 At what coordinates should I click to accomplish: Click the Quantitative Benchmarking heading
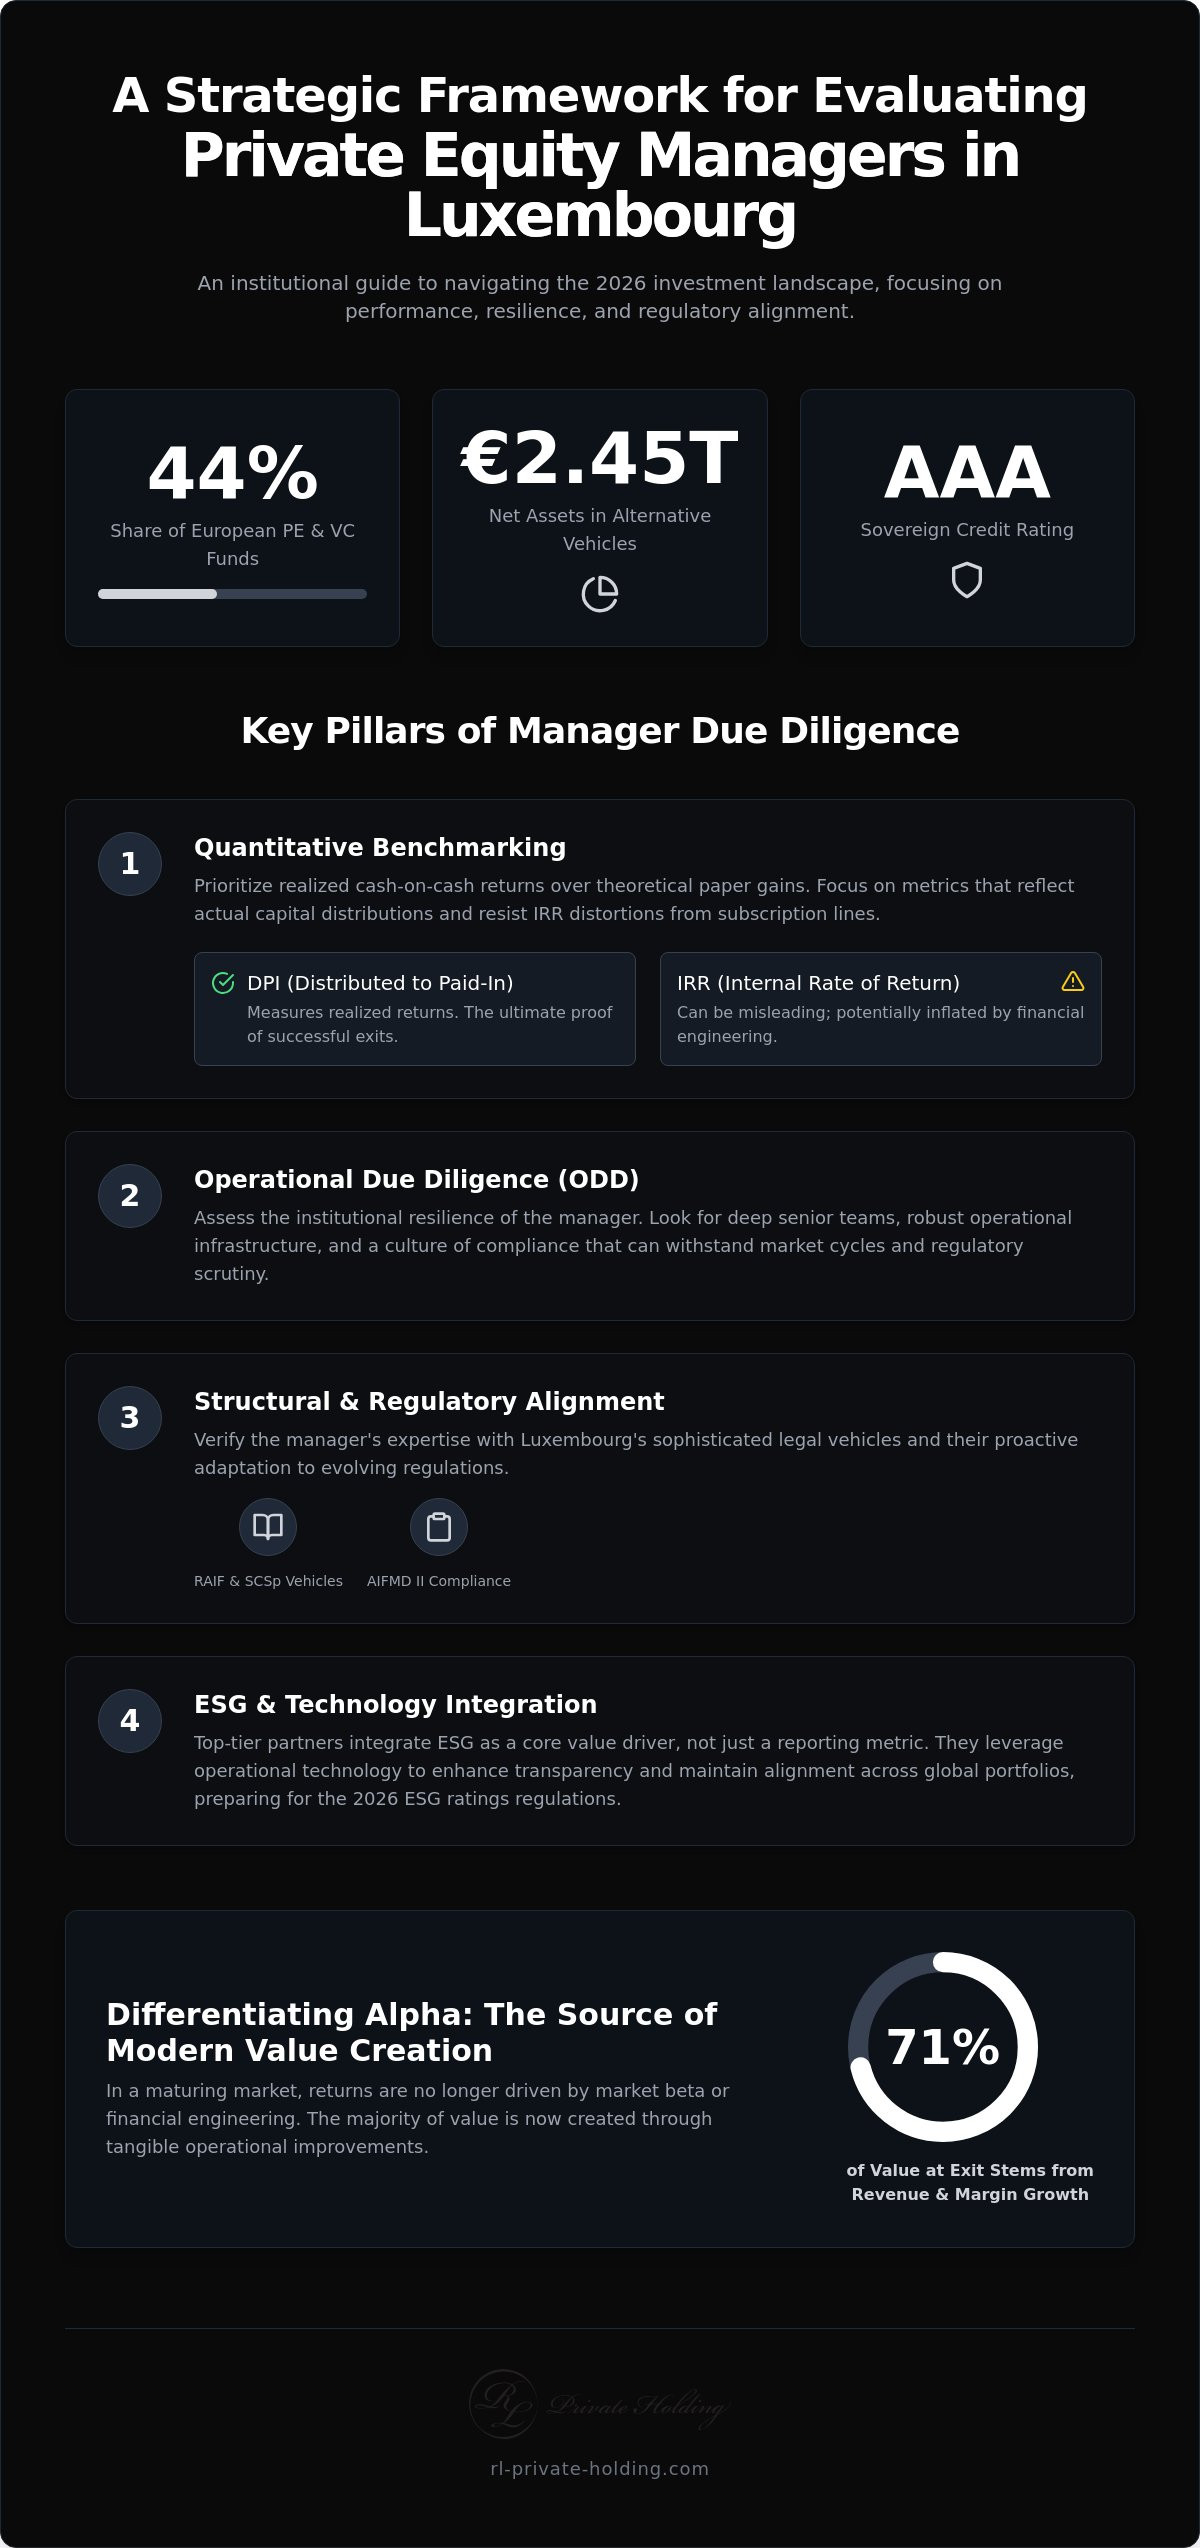pos(380,847)
